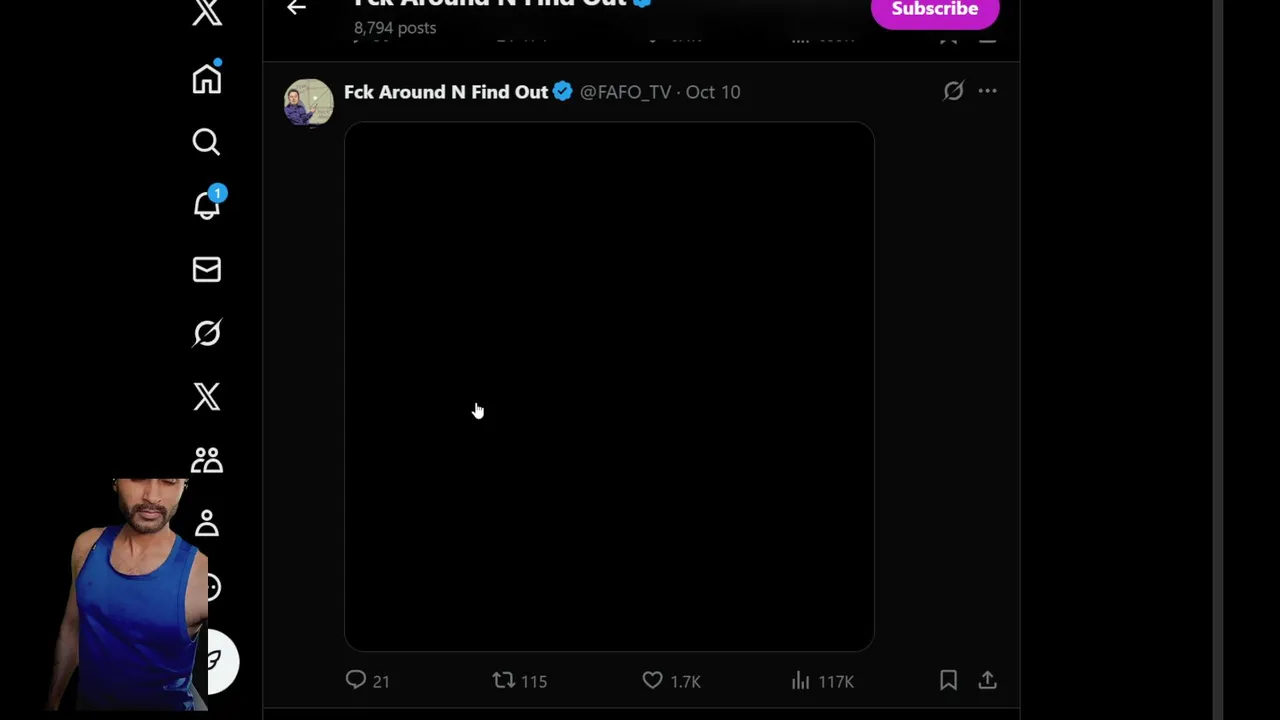Open Messages envelope in sidebar
The height and width of the screenshot is (720, 1280).
207,270
